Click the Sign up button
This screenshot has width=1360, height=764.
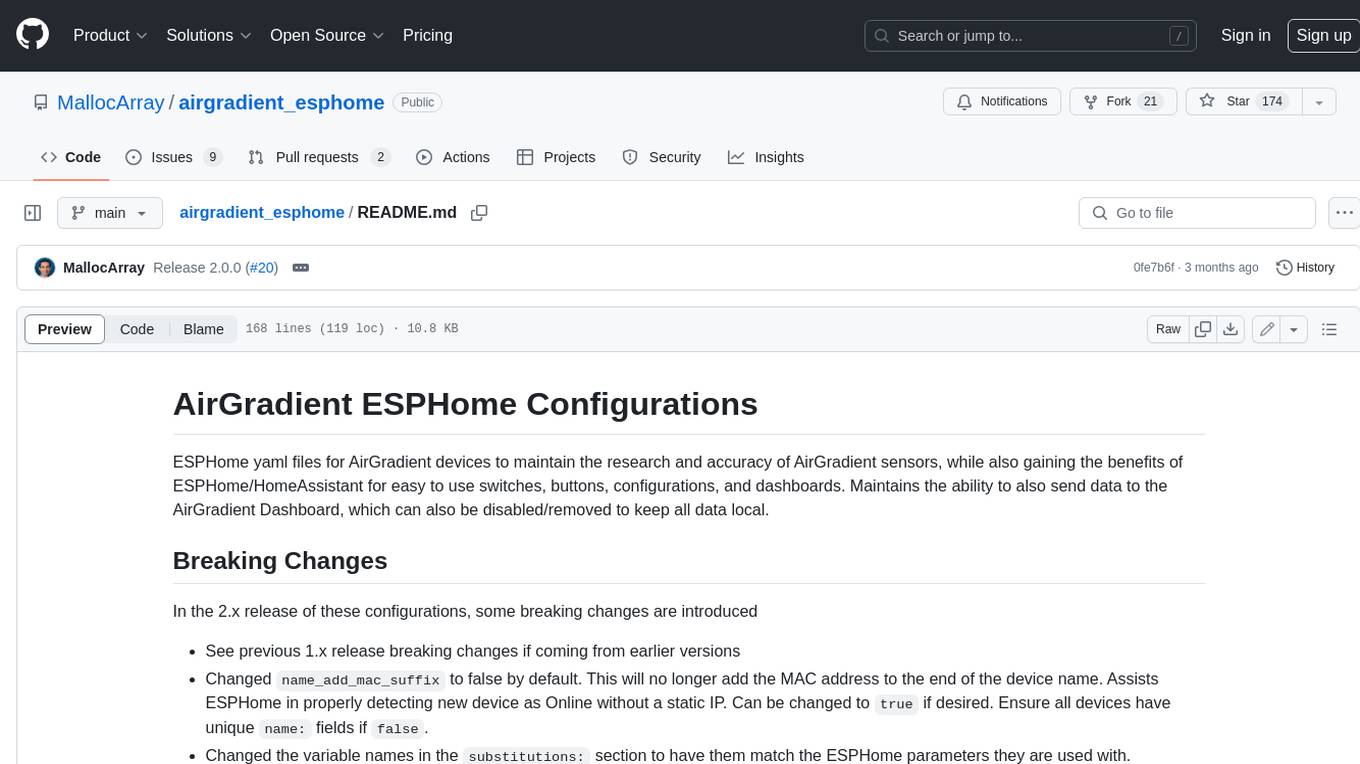pyautogui.click(x=1323, y=35)
